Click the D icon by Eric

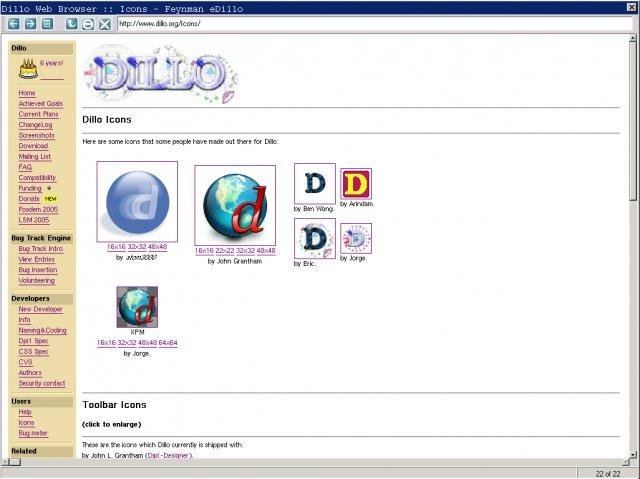[x=315, y=239]
